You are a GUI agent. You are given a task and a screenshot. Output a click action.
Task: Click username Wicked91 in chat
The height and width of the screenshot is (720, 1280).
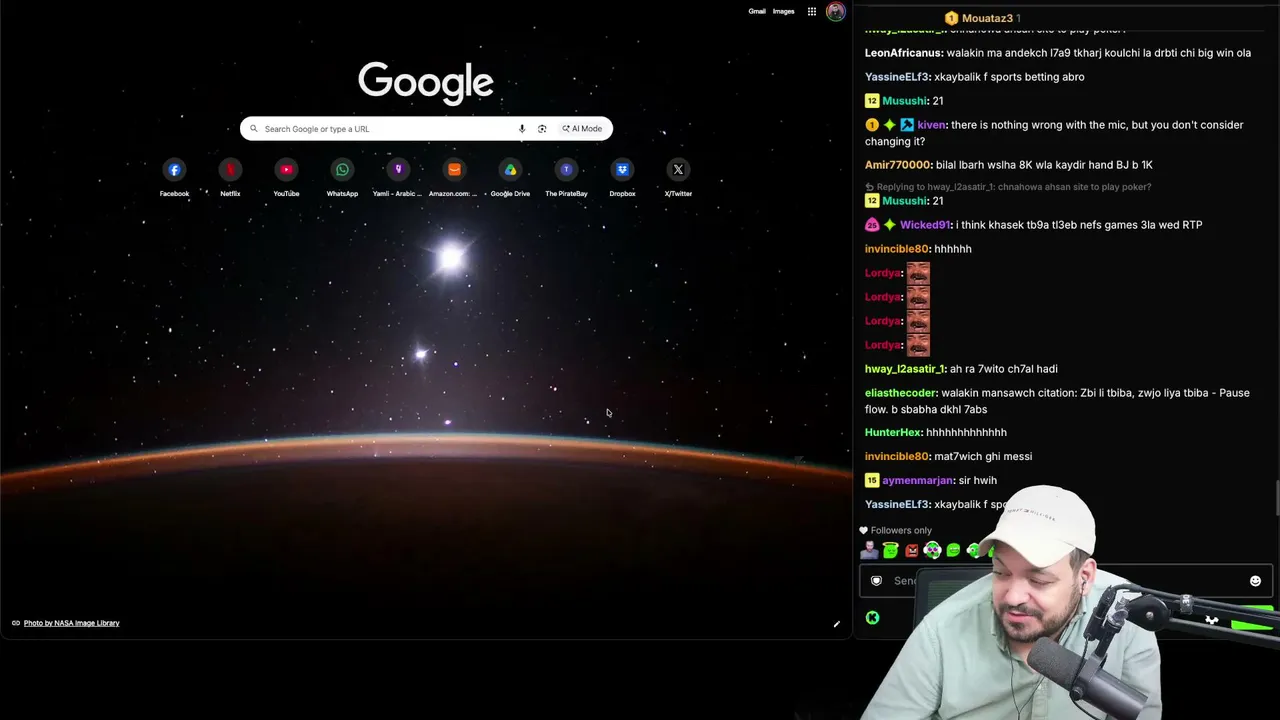(x=924, y=225)
